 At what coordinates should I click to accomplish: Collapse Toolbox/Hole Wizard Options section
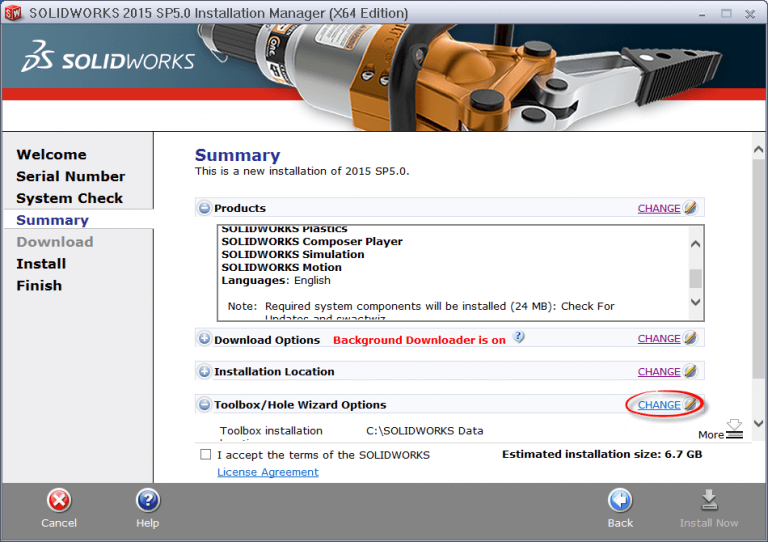204,404
